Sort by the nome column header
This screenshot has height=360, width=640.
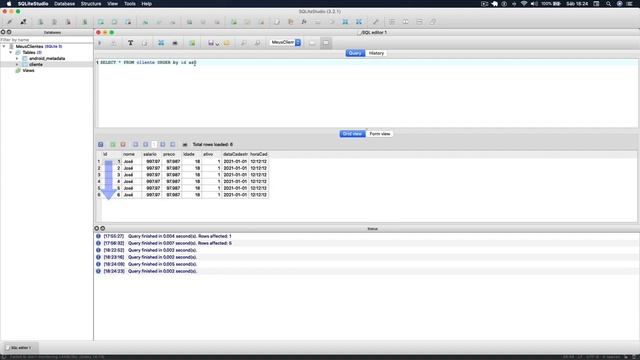tap(131, 154)
